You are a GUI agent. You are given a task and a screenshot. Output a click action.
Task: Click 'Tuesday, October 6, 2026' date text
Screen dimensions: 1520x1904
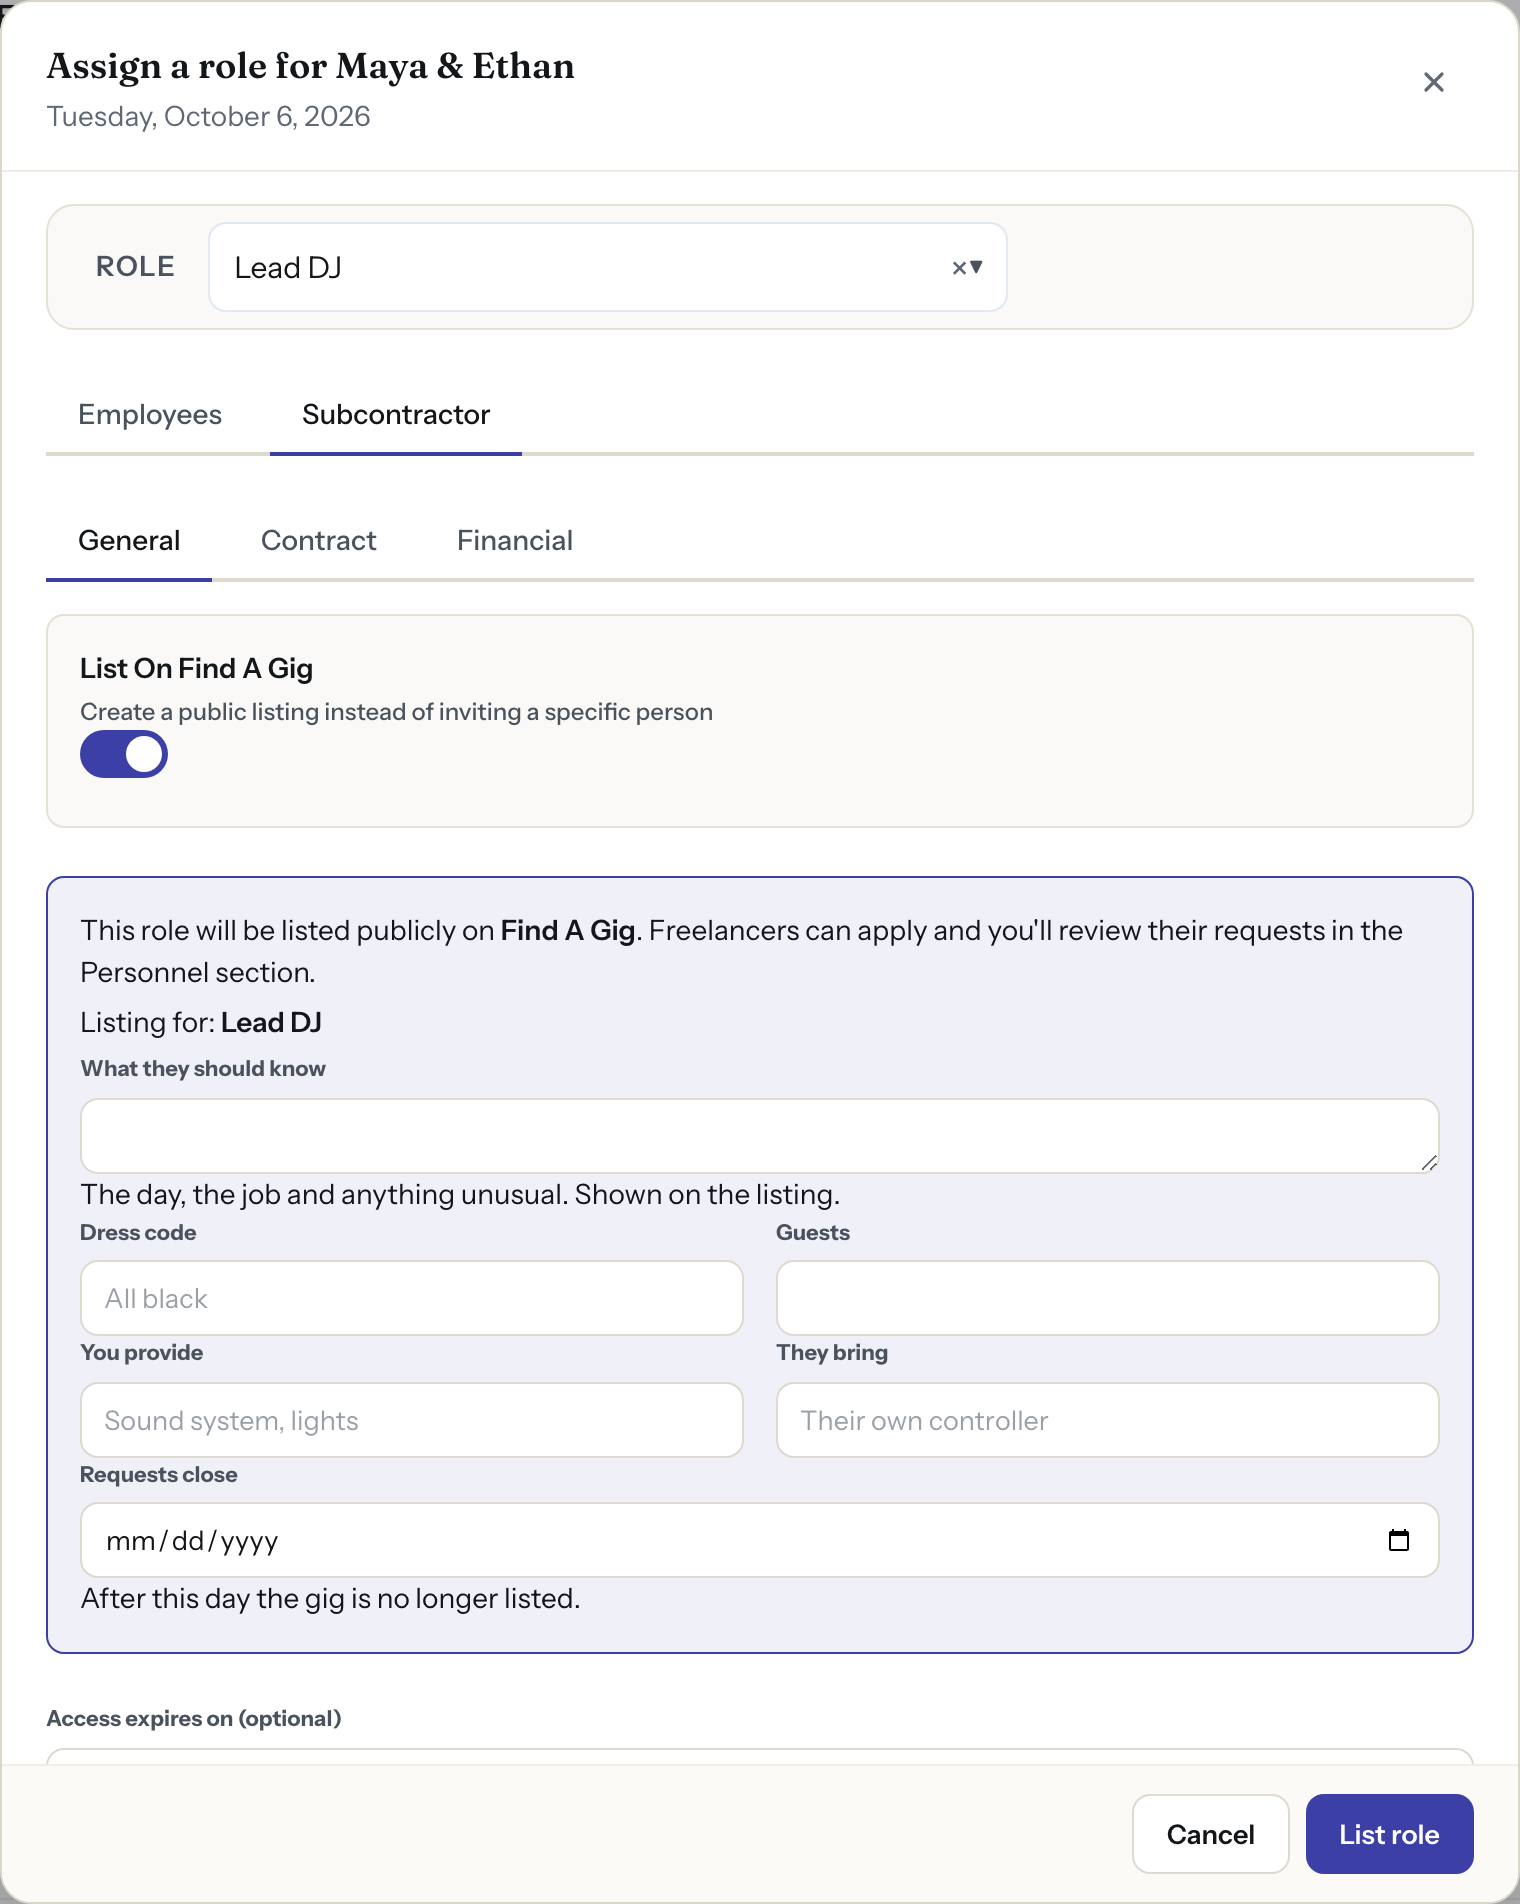pos(208,116)
